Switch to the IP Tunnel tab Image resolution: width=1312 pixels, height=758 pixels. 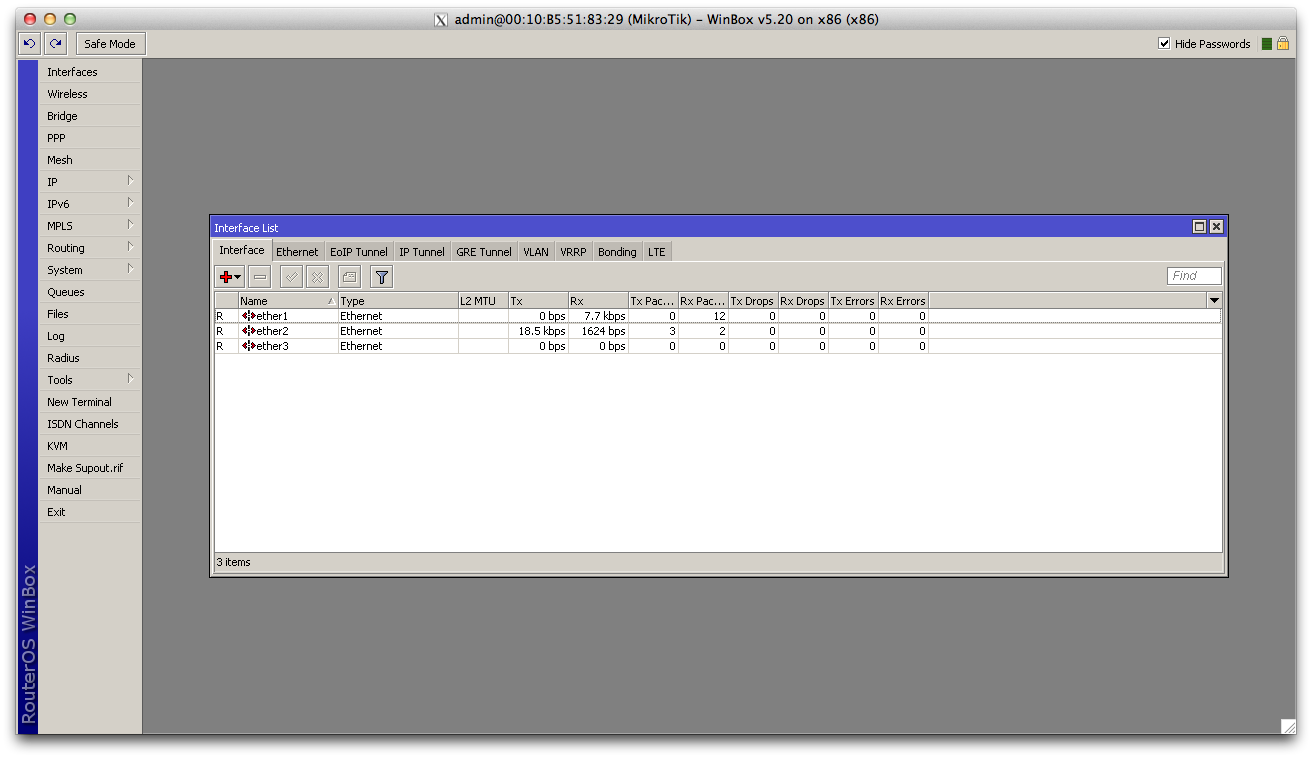(422, 252)
